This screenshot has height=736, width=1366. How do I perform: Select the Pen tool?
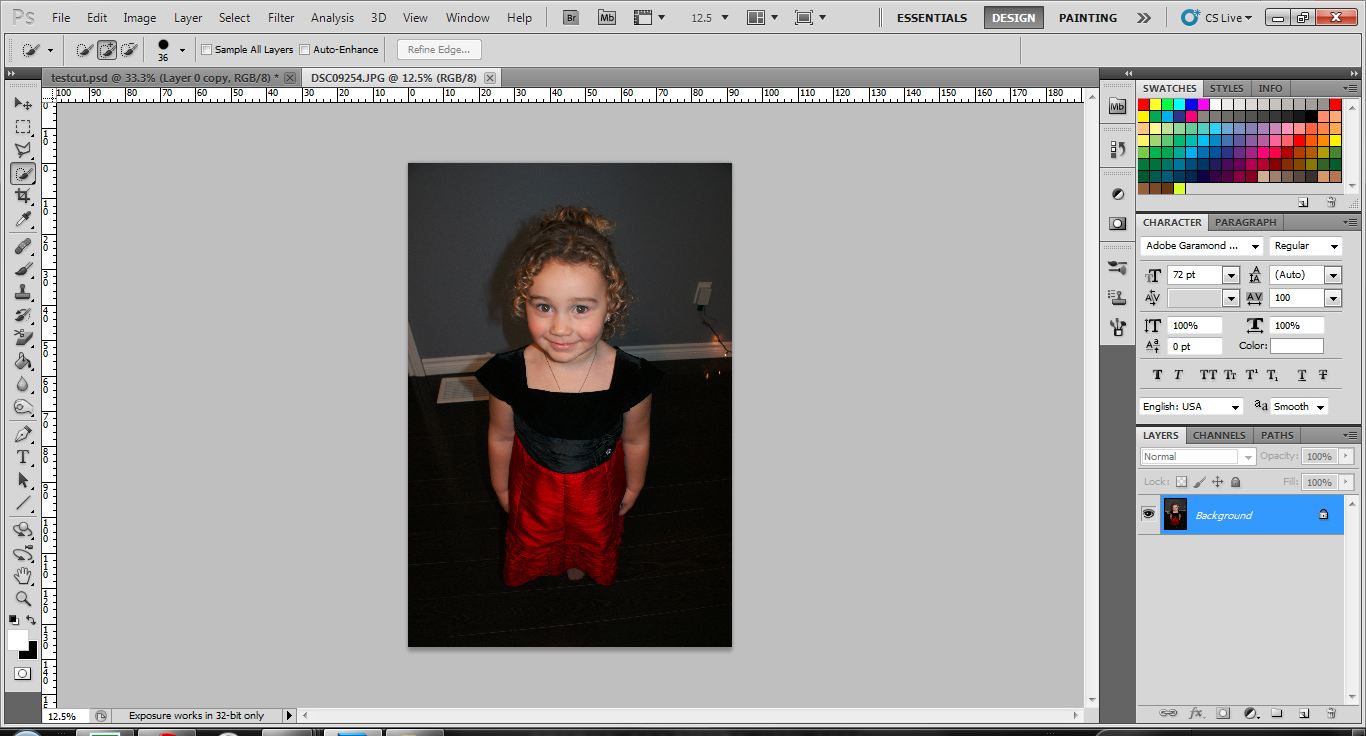coord(22,434)
